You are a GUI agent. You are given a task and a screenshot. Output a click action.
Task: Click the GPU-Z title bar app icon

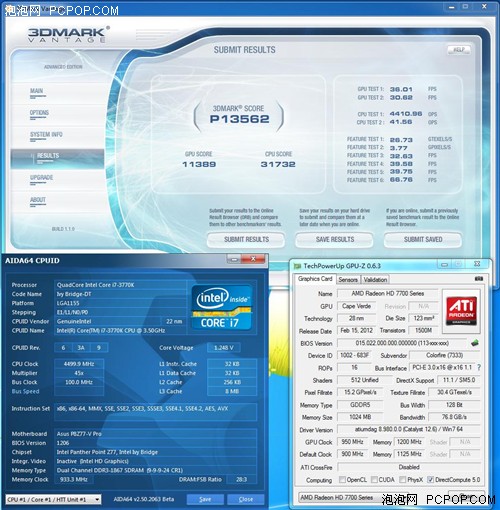[x=297, y=266]
